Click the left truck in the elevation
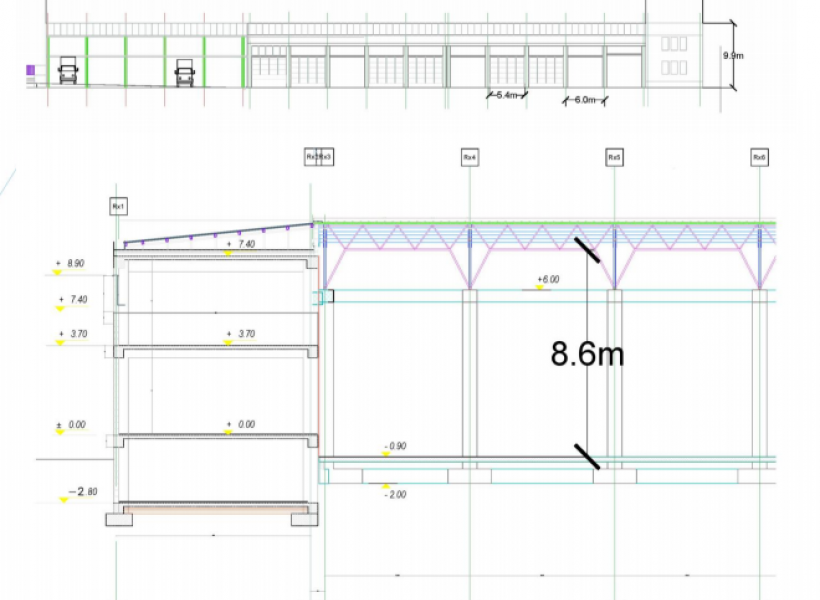Image resolution: width=820 pixels, height=600 pixels. pos(68,73)
